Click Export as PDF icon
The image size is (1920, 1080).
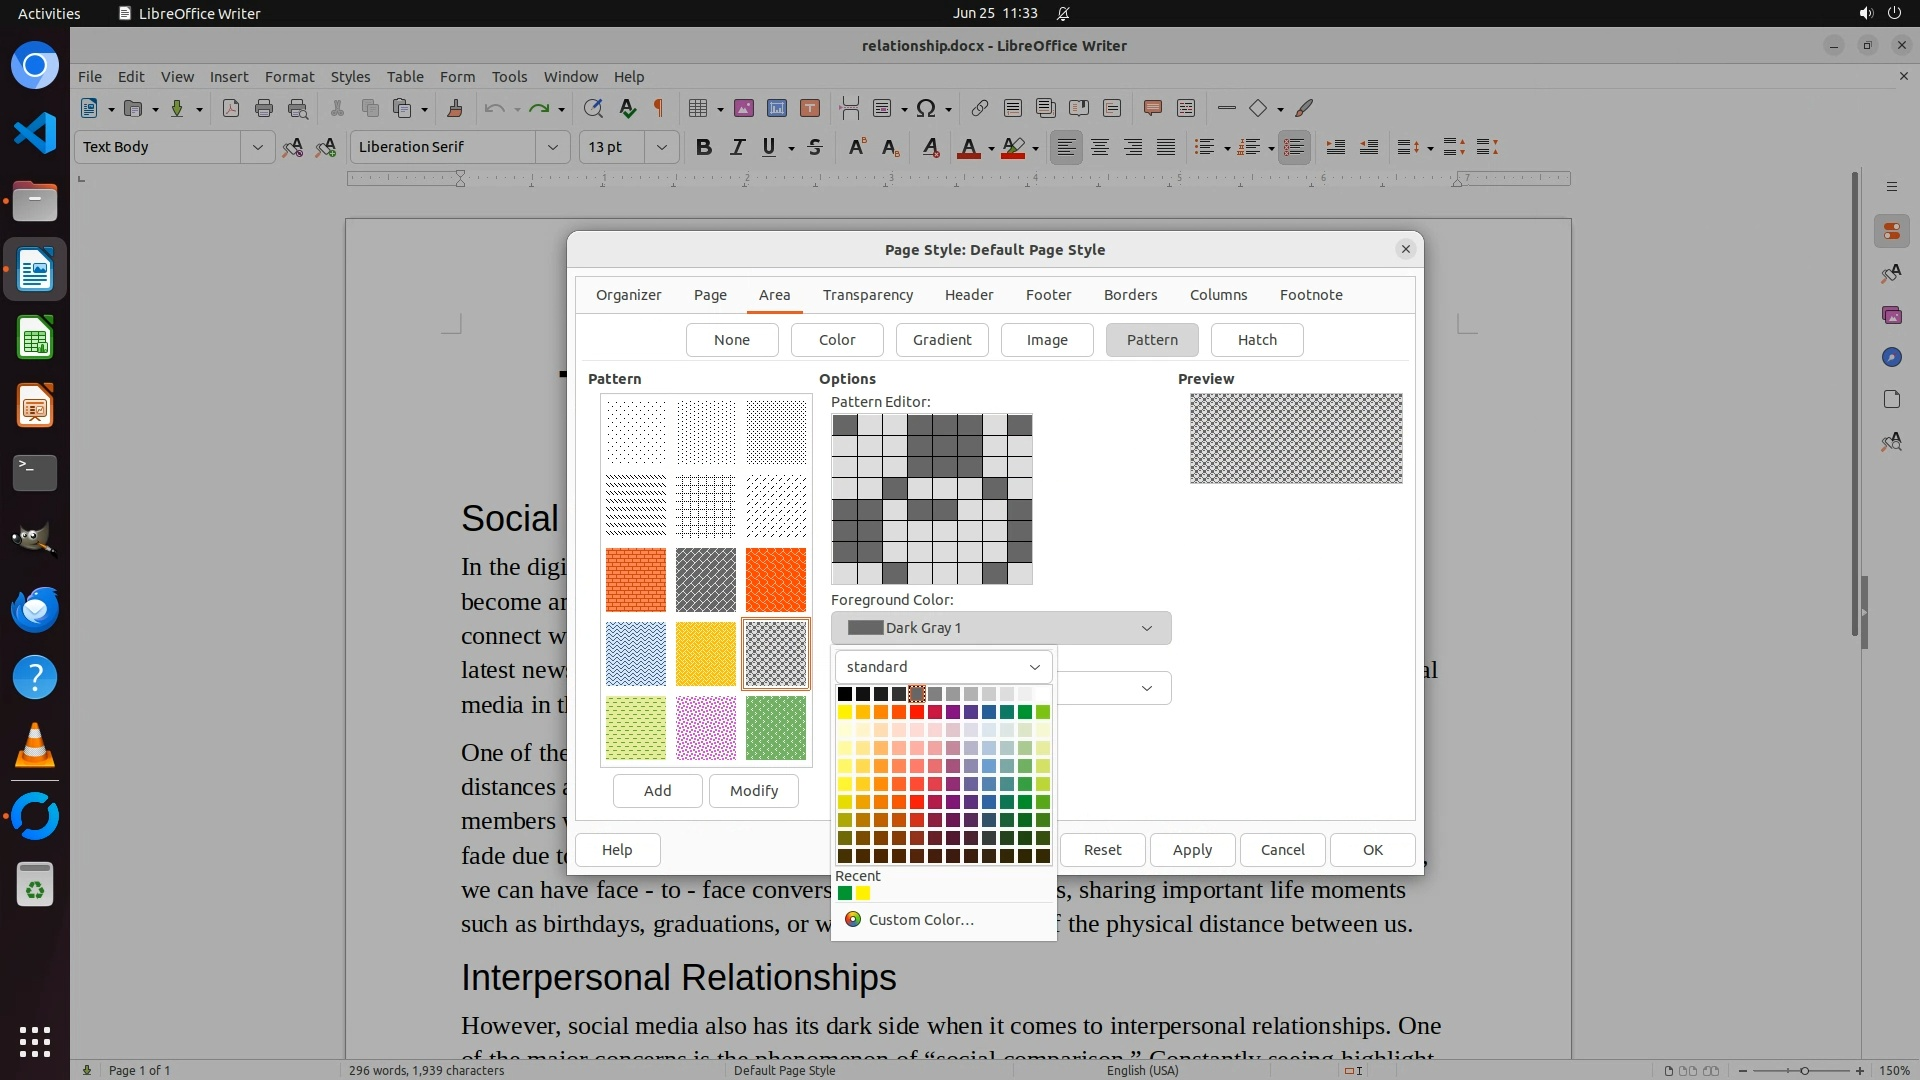pos(231,108)
